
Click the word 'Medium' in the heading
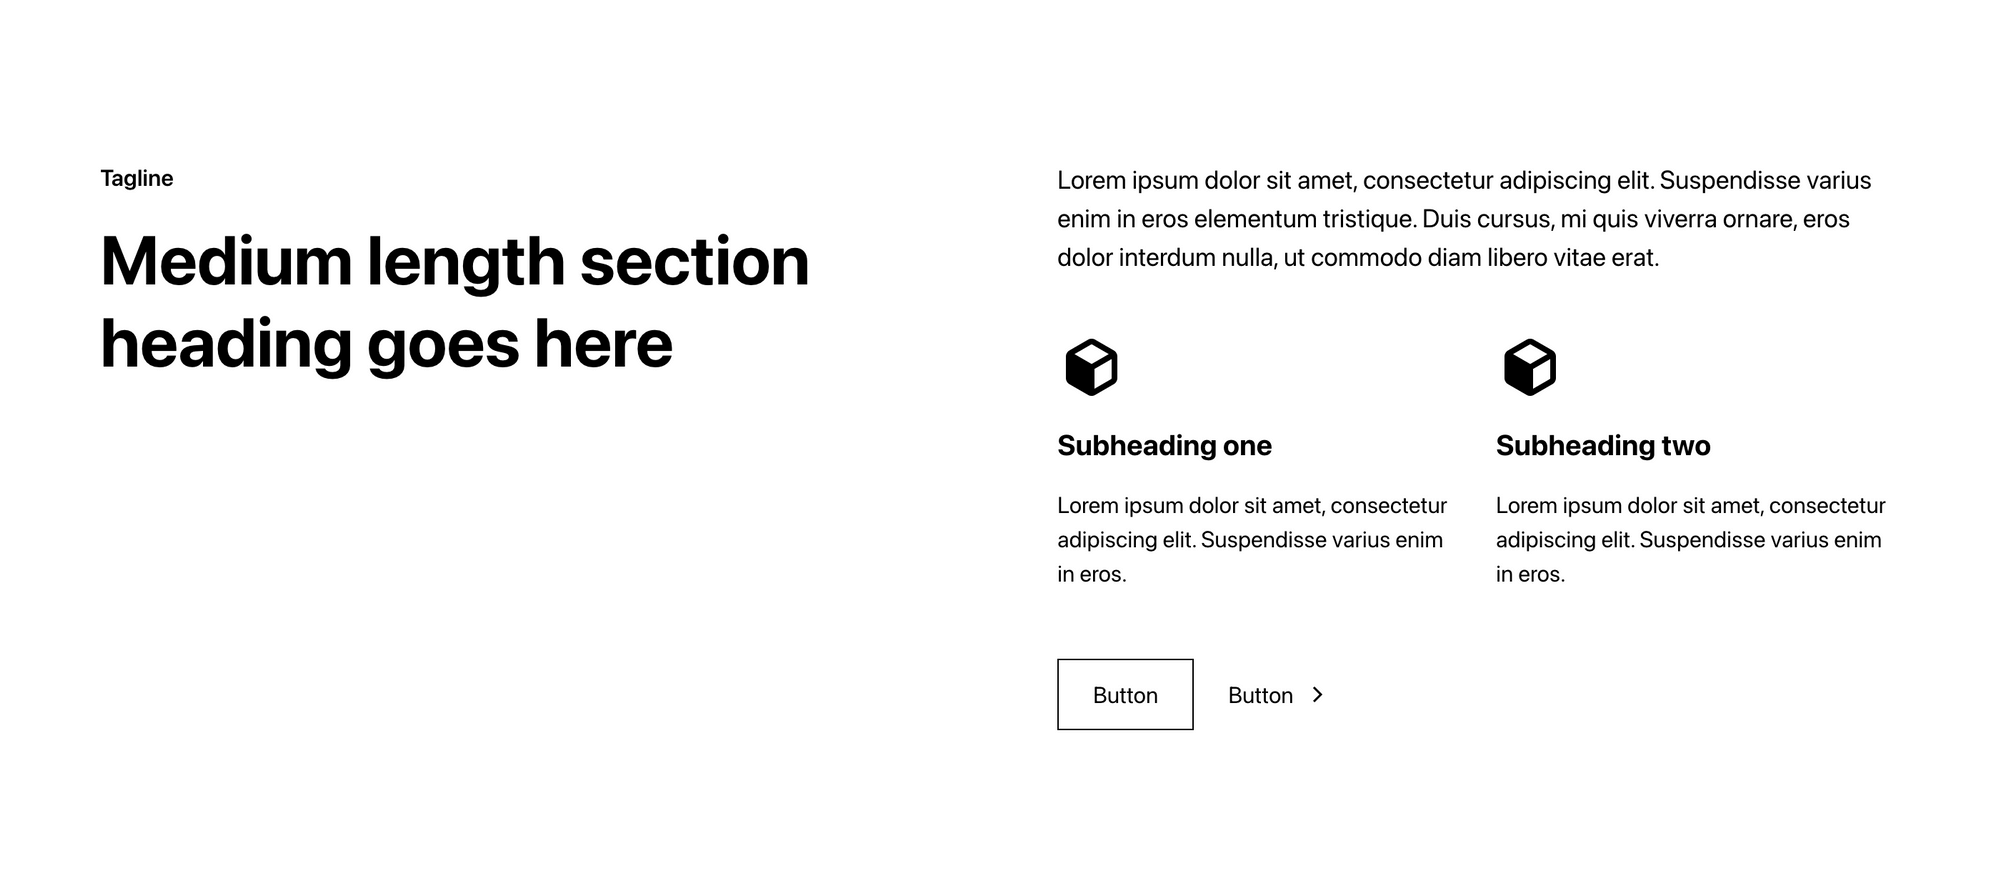pos(226,262)
